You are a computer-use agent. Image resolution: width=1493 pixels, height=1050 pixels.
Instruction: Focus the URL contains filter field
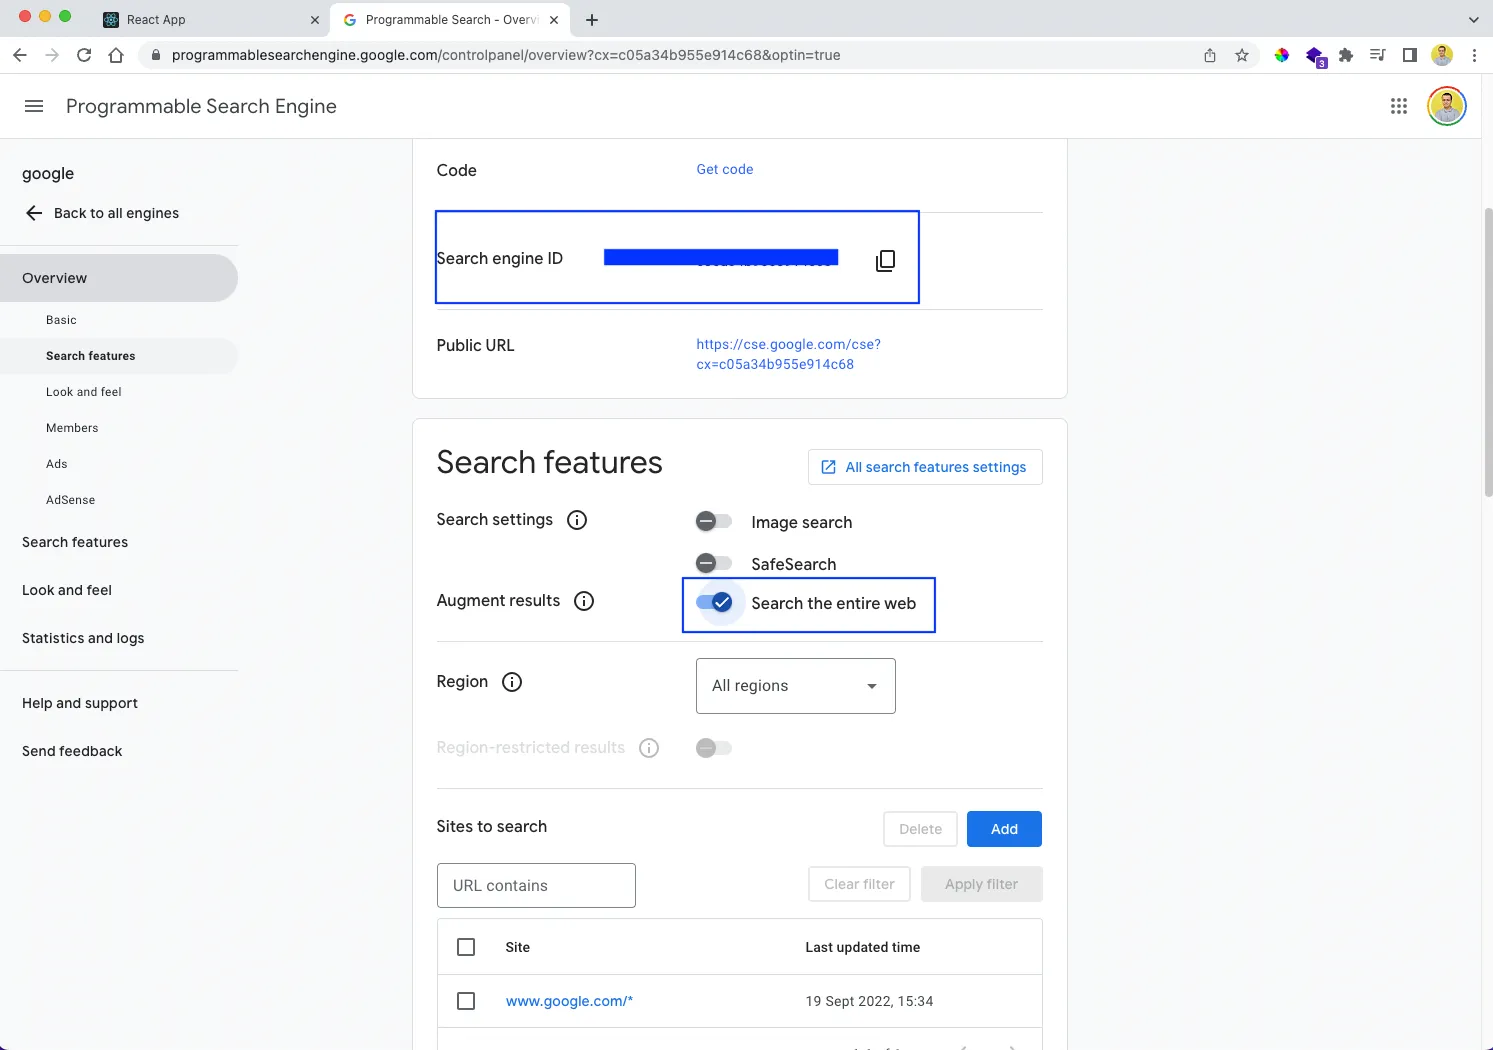[536, 886]
